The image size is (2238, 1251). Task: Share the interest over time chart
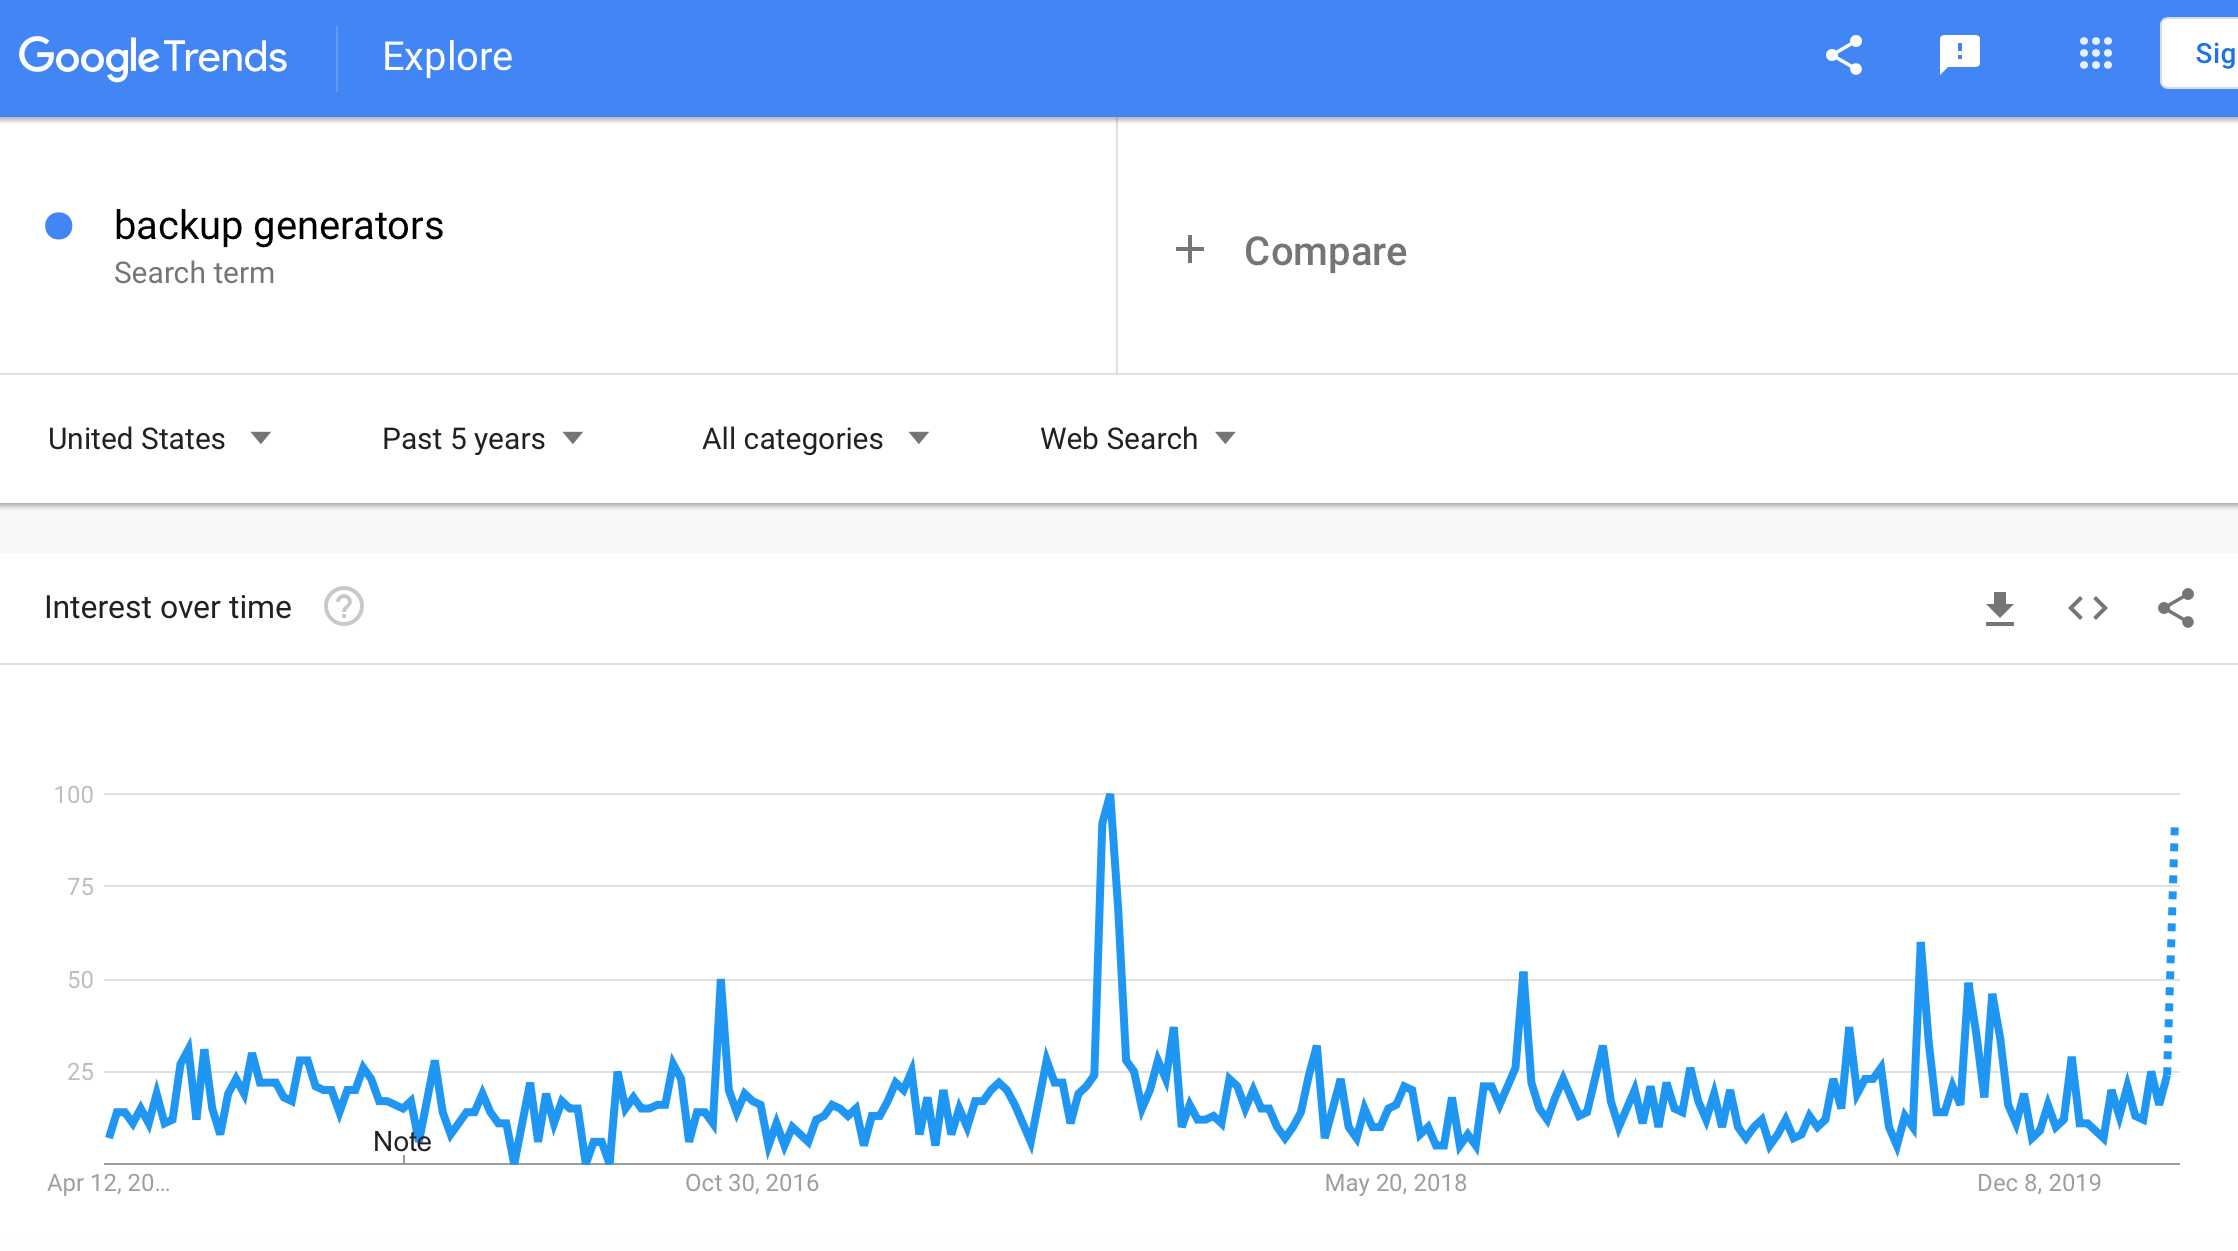pos(2175,608)
